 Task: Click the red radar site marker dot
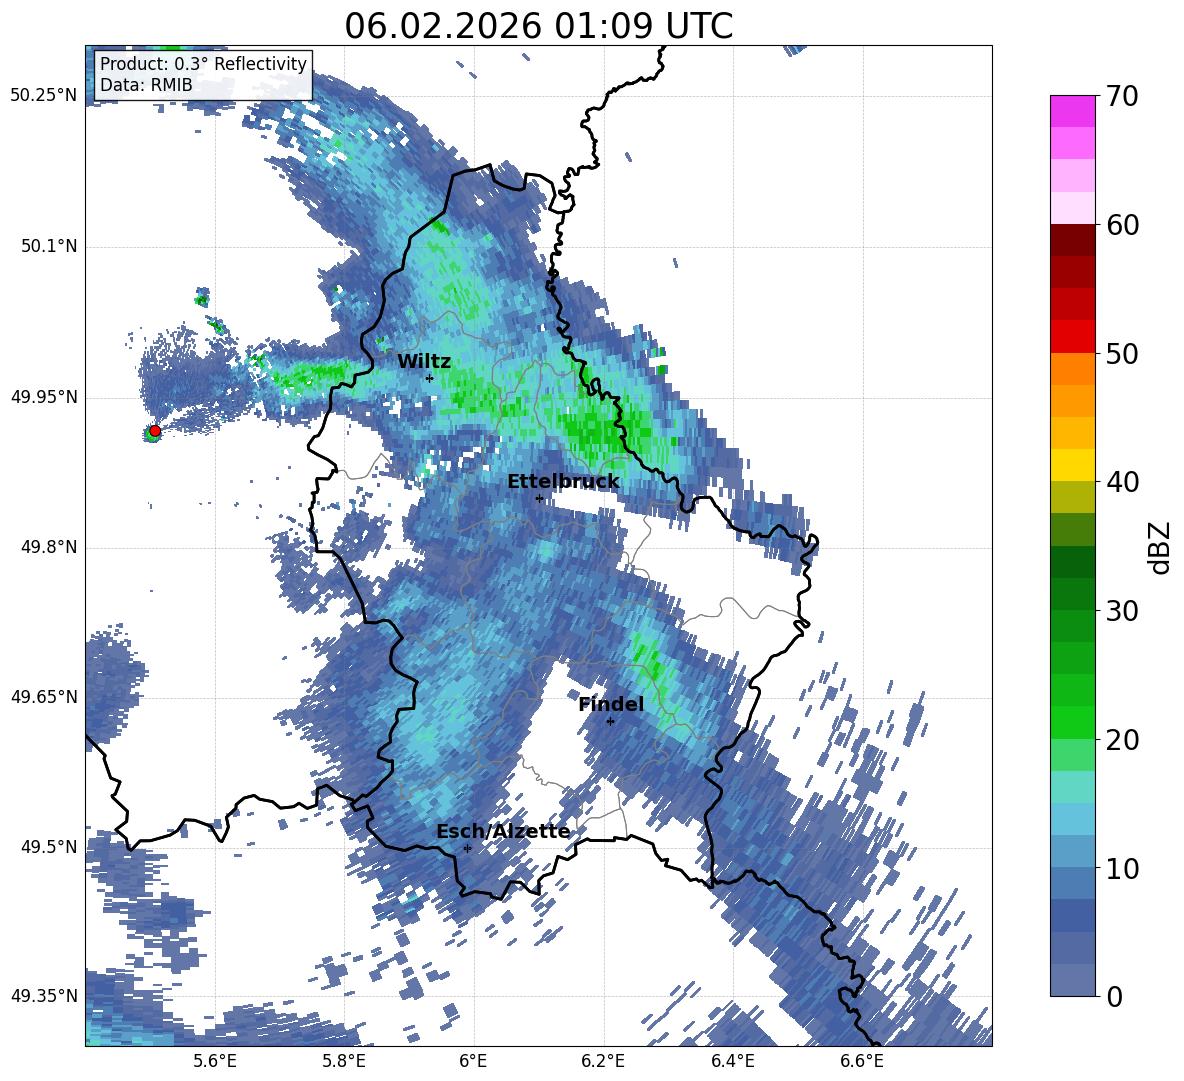point(155,431)
